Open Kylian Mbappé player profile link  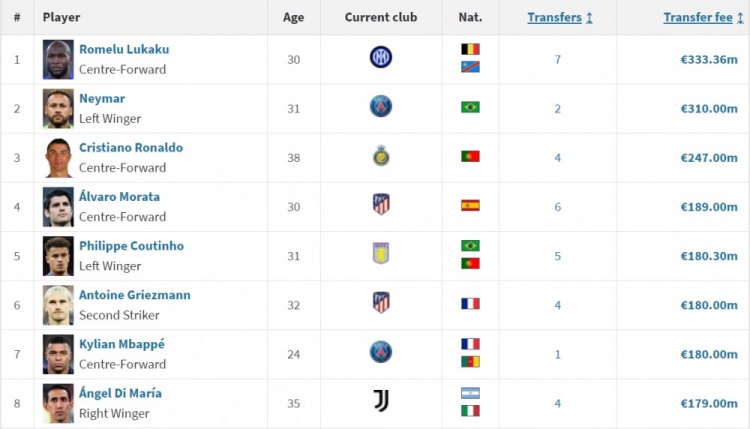point(122,343)
